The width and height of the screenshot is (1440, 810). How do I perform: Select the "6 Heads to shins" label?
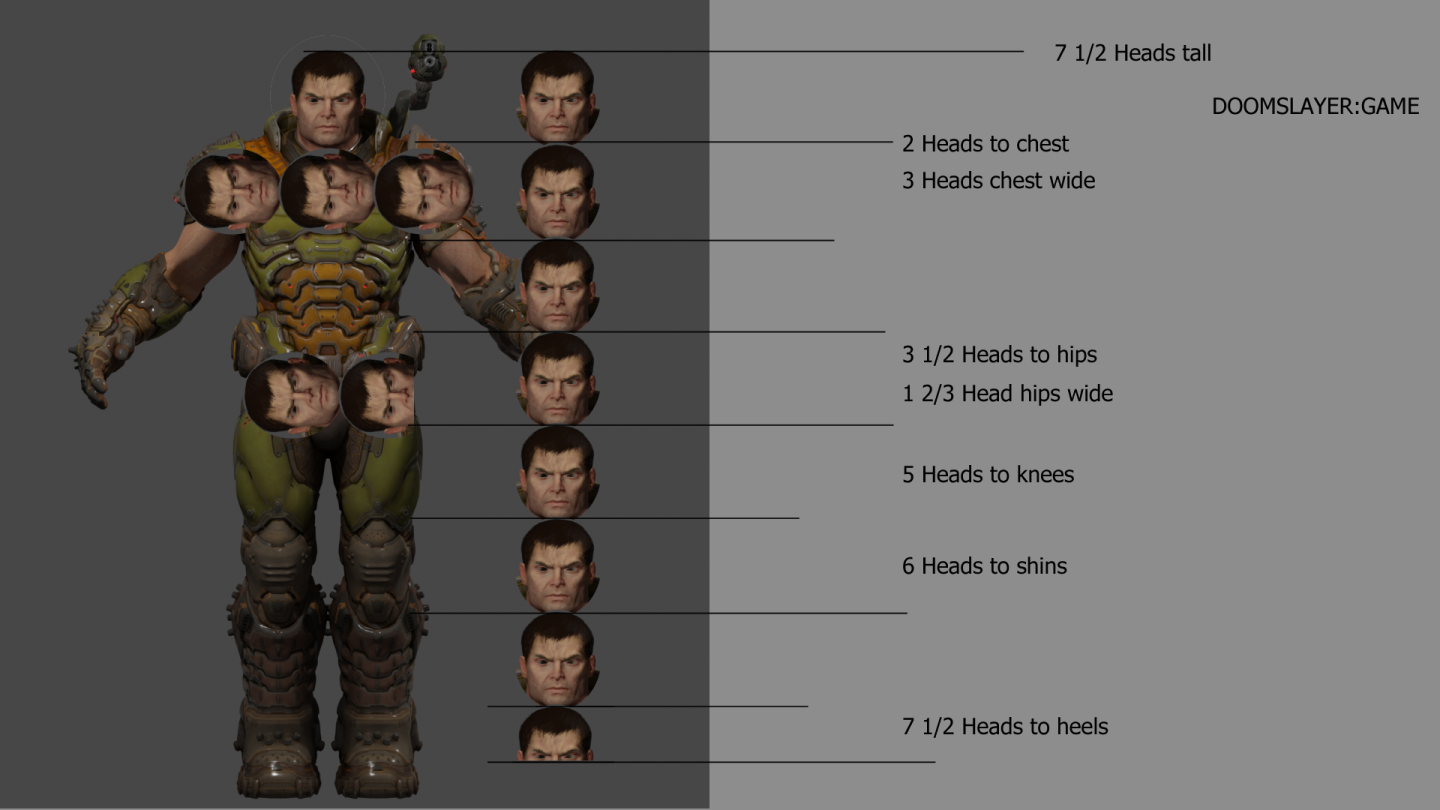pos(984,566)
